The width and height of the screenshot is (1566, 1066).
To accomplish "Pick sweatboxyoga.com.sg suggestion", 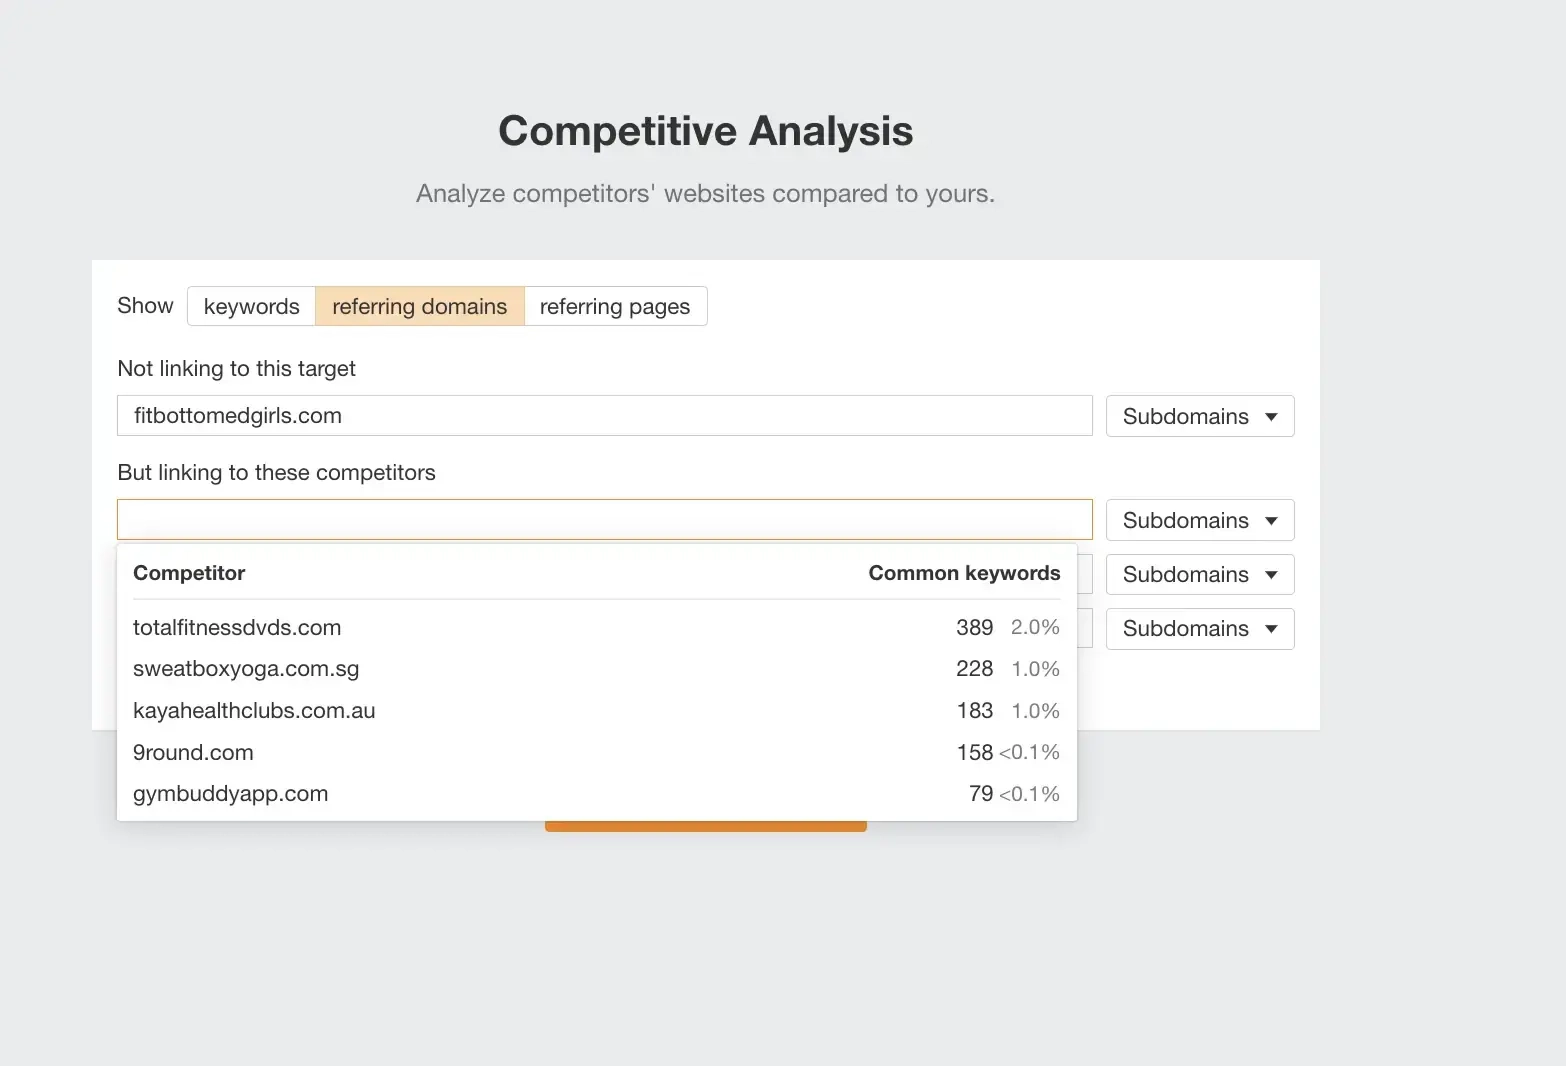I will (246, 669).
